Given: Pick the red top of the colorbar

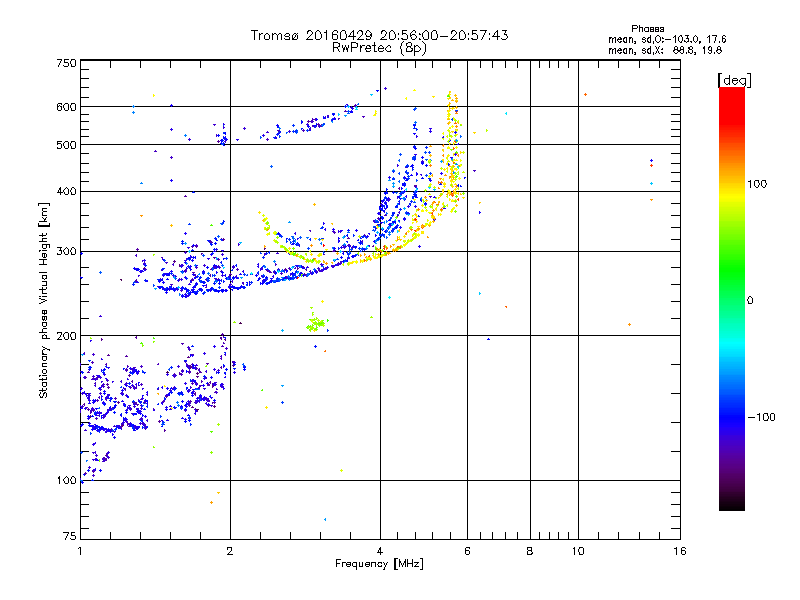Looking at the screenshot, I should (731, 93).
